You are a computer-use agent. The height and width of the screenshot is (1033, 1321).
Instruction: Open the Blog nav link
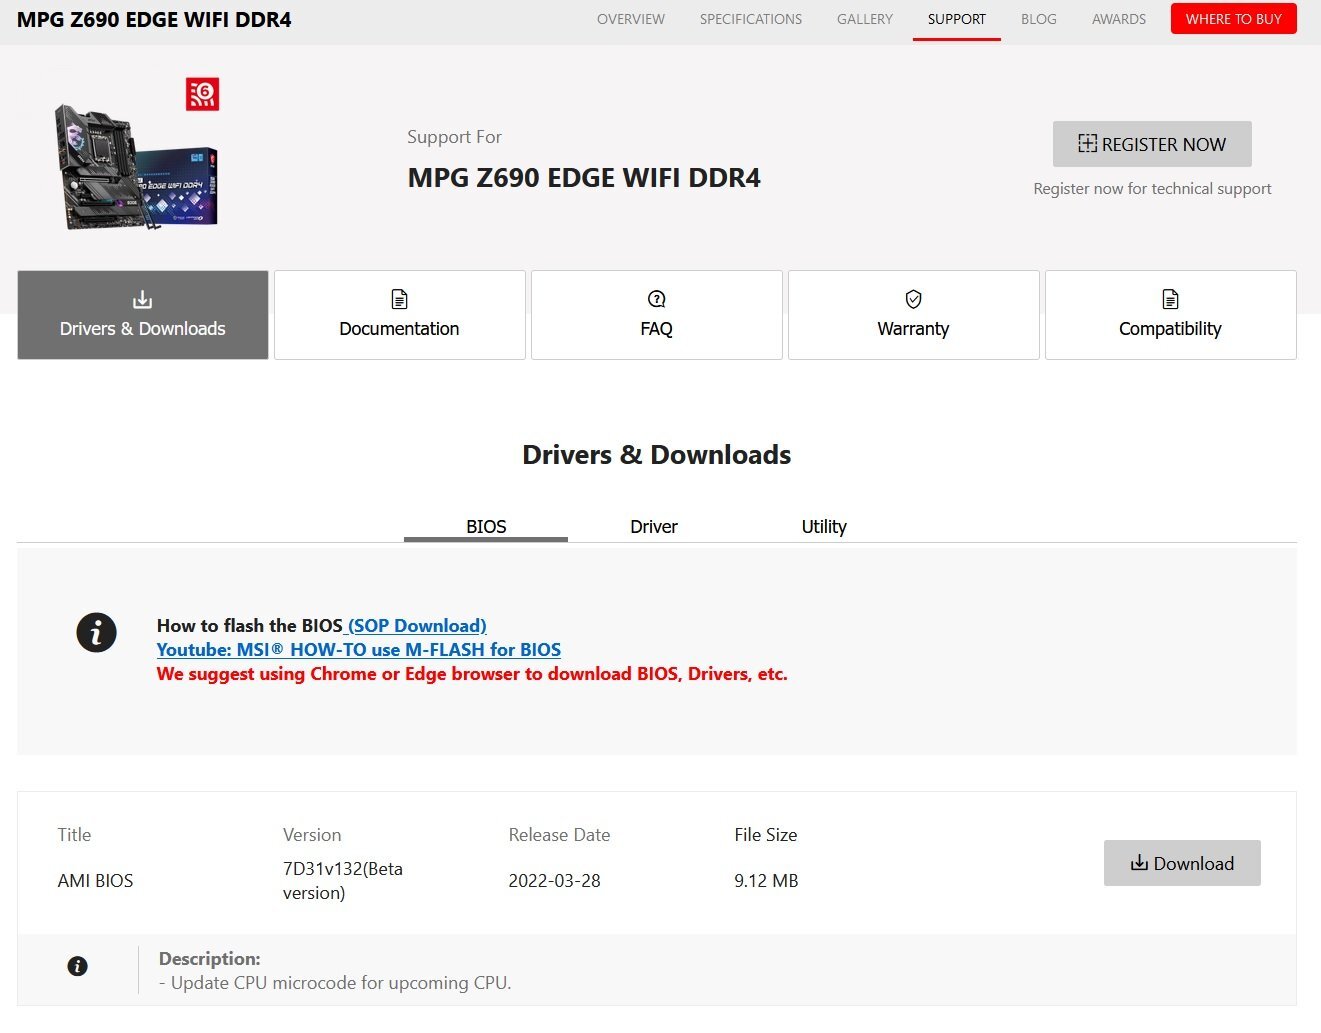[x=1039, y=19]
